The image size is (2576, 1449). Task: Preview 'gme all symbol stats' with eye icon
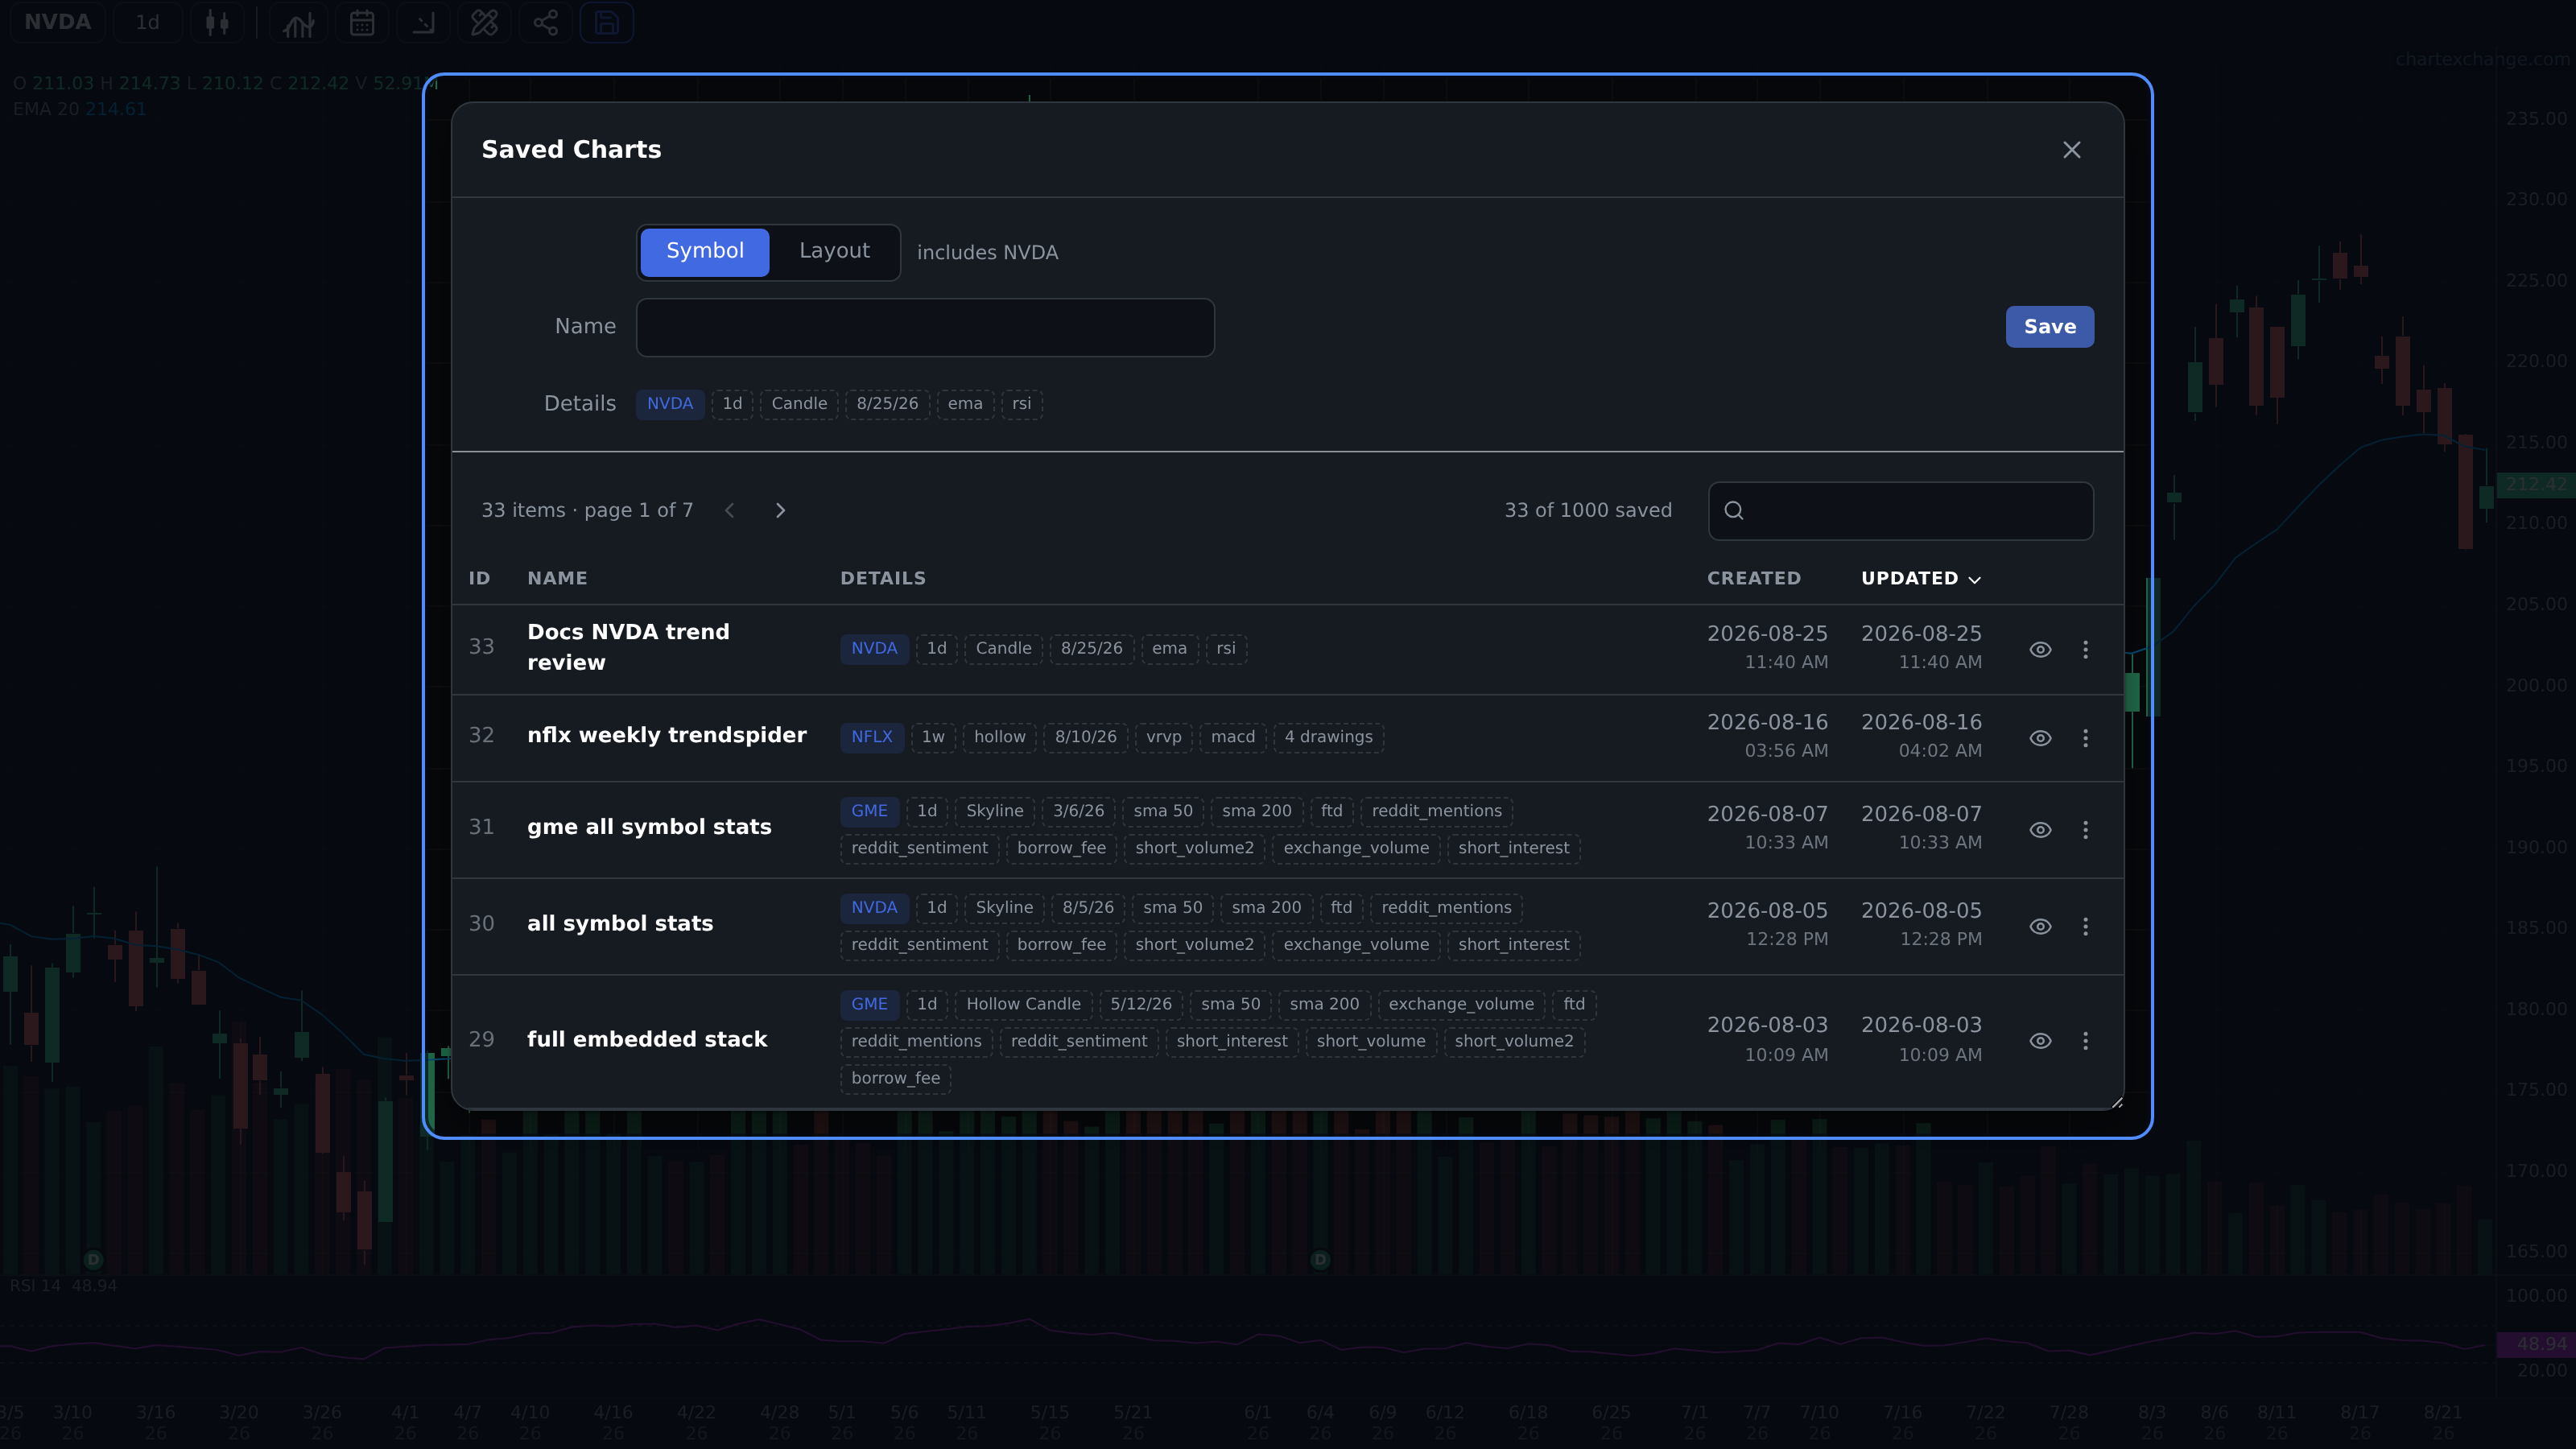coord(2040,830)
